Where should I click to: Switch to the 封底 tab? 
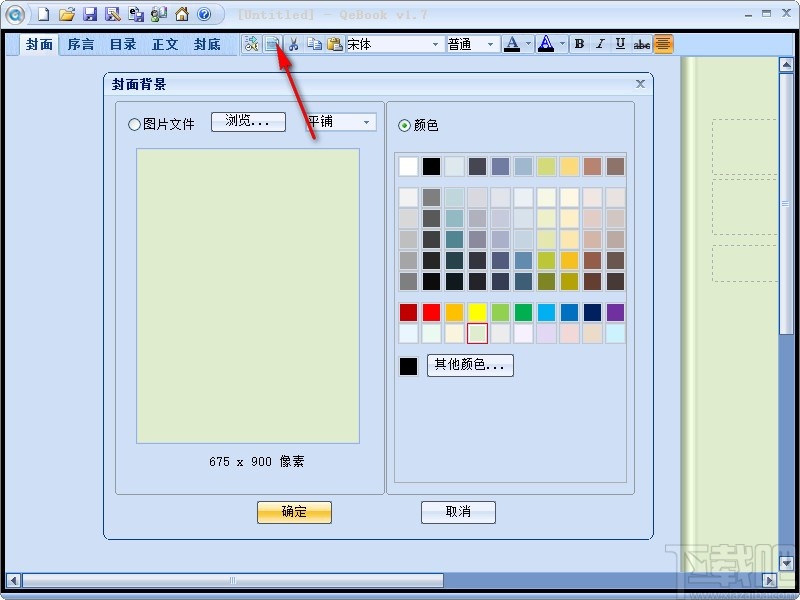(208, 44)
